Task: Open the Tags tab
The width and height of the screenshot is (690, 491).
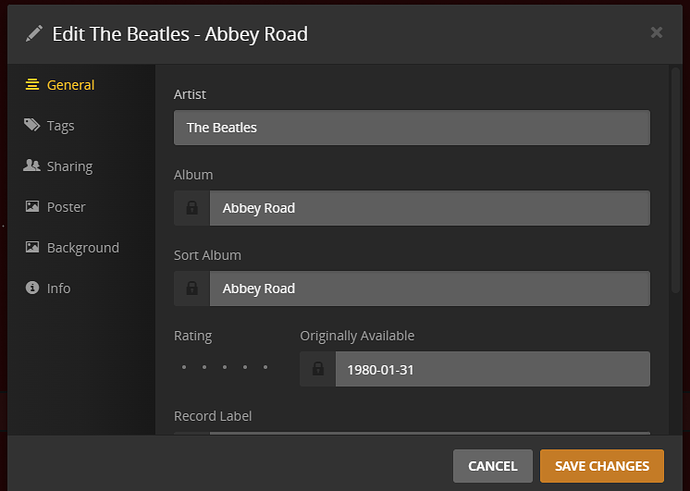Action: [60, 126]
